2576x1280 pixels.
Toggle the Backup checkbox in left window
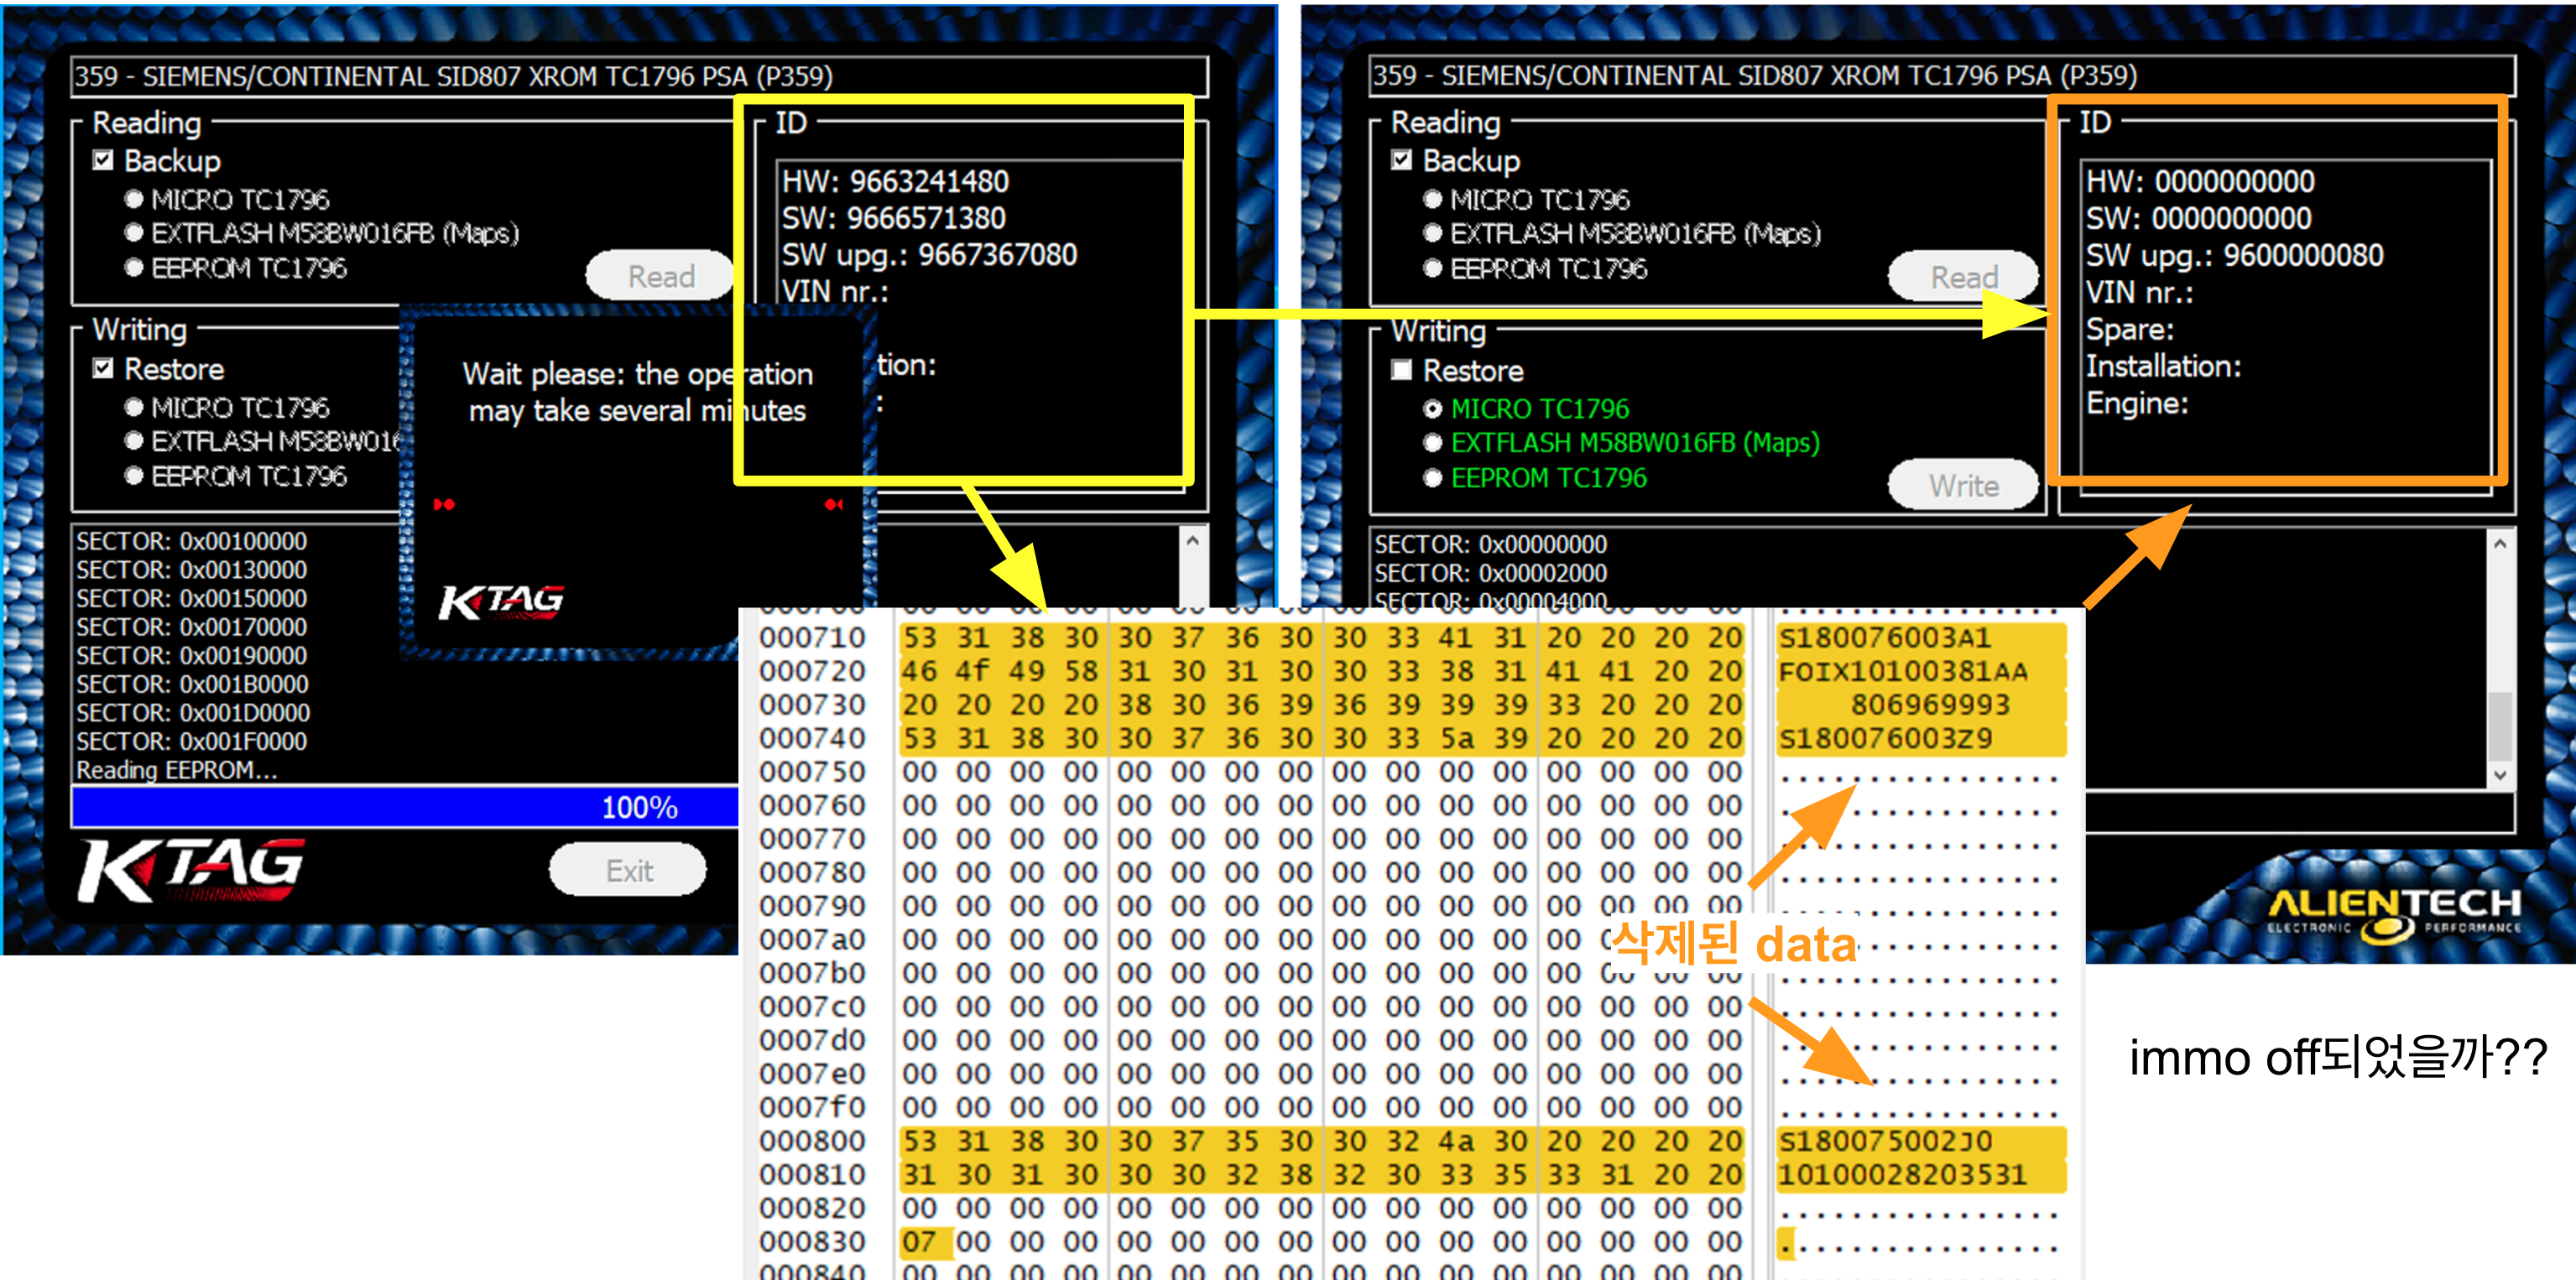click(x=103, y=160)
